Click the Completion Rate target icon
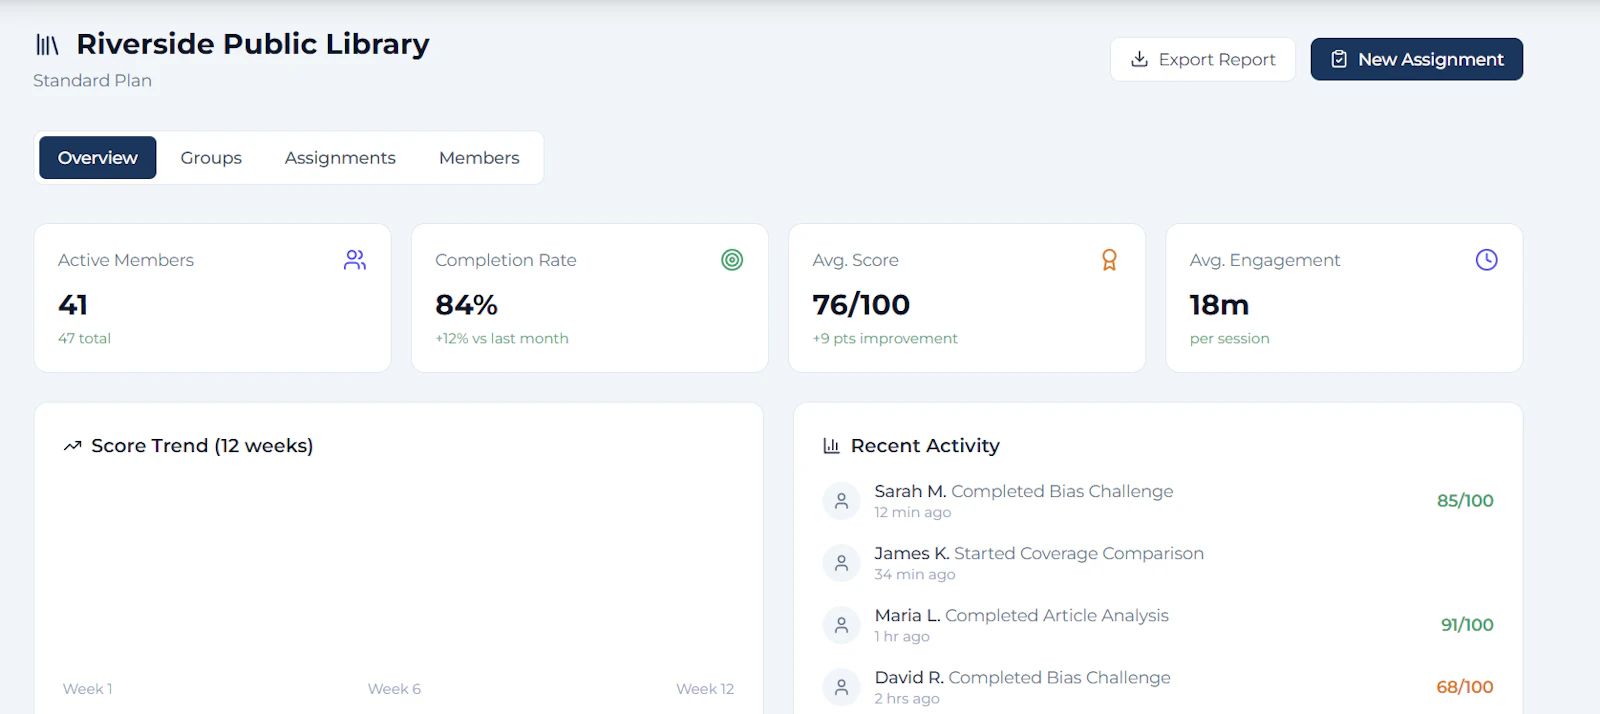Image resolution: width=1600 pixels, height=714 pixels. pyautogui.click(x=732, y=260)
